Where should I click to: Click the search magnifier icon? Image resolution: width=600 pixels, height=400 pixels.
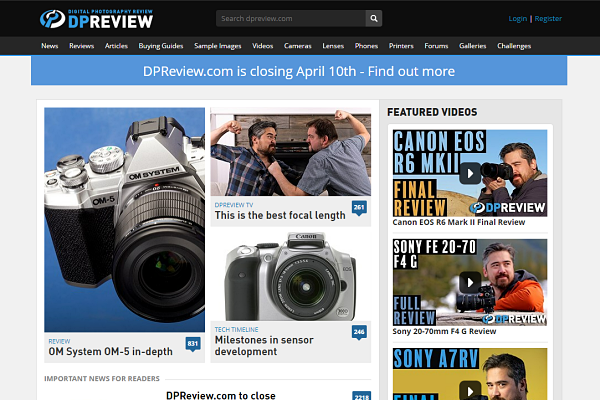point(373,18)
